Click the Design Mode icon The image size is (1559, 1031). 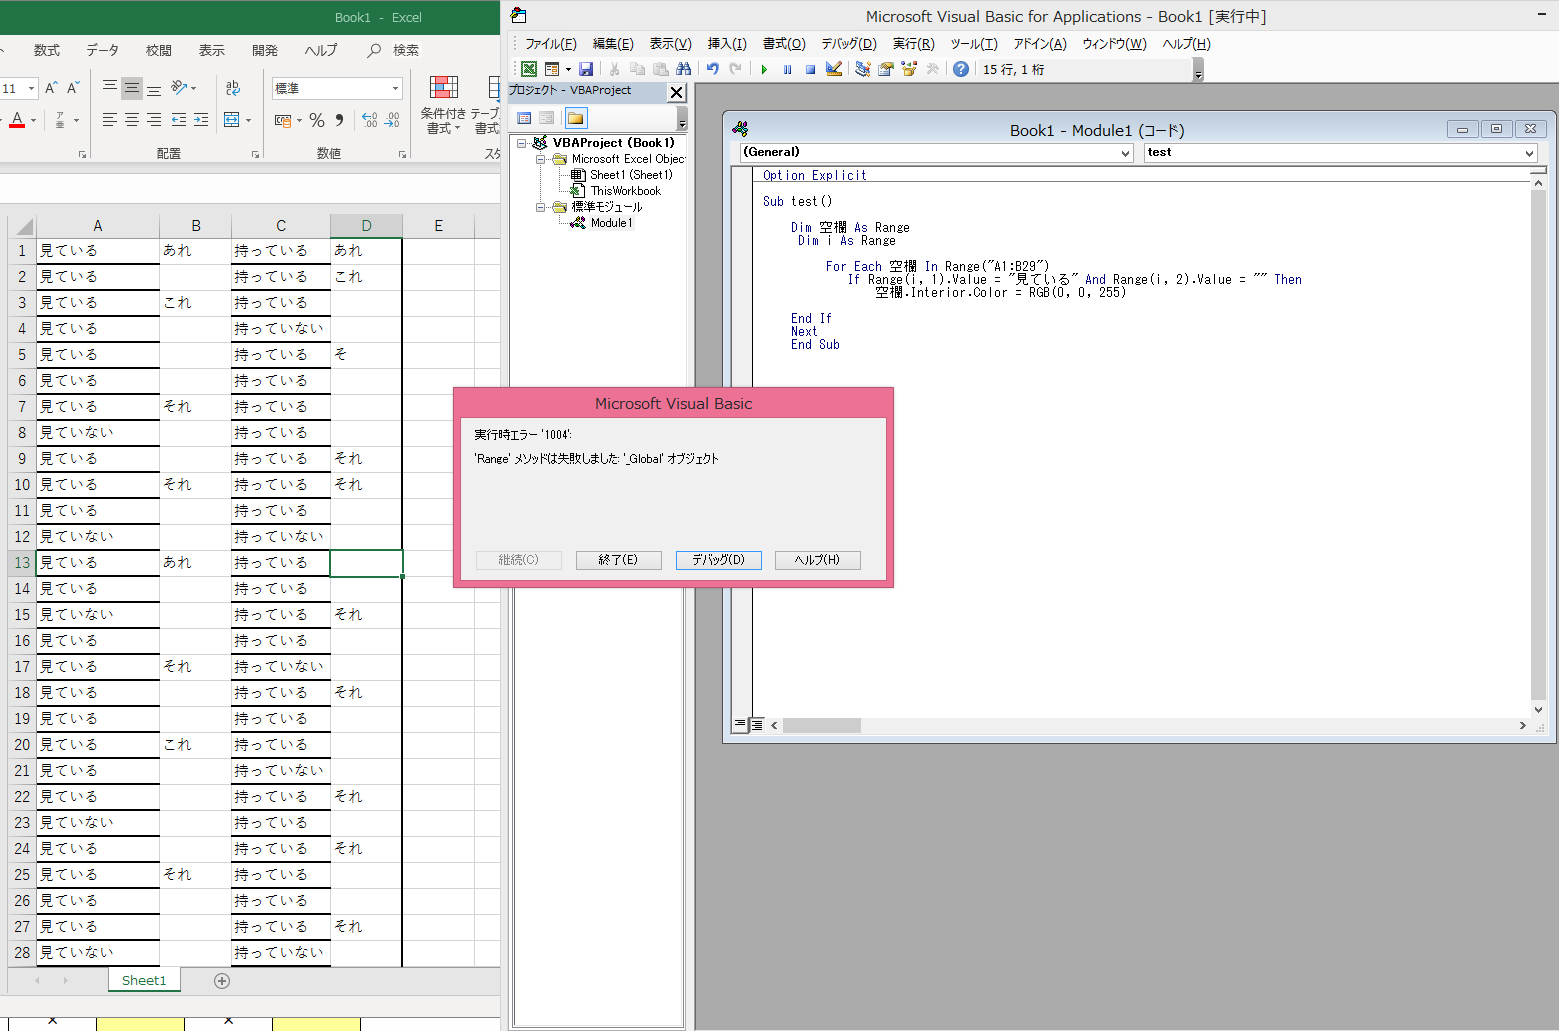[x=834, y=69]
